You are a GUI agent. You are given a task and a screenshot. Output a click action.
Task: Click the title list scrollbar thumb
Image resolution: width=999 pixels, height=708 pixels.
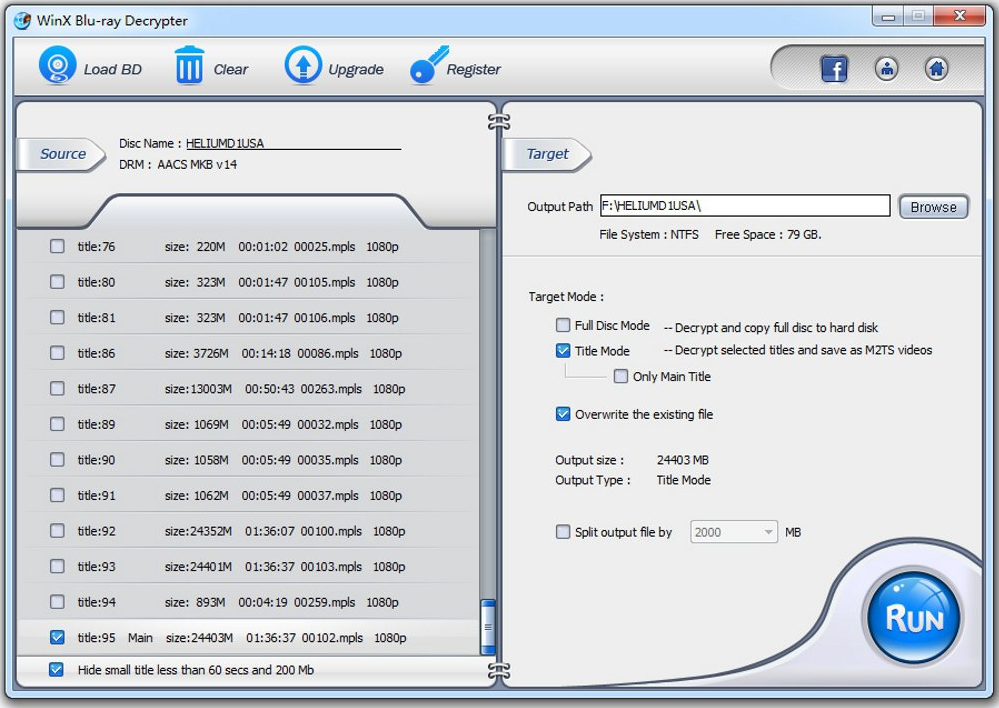pos(488,627)
